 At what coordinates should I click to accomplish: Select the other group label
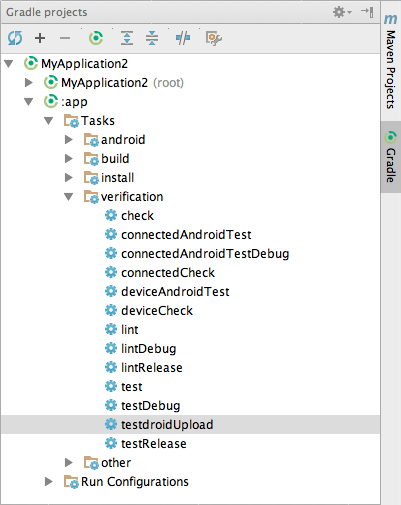point(116,463)
